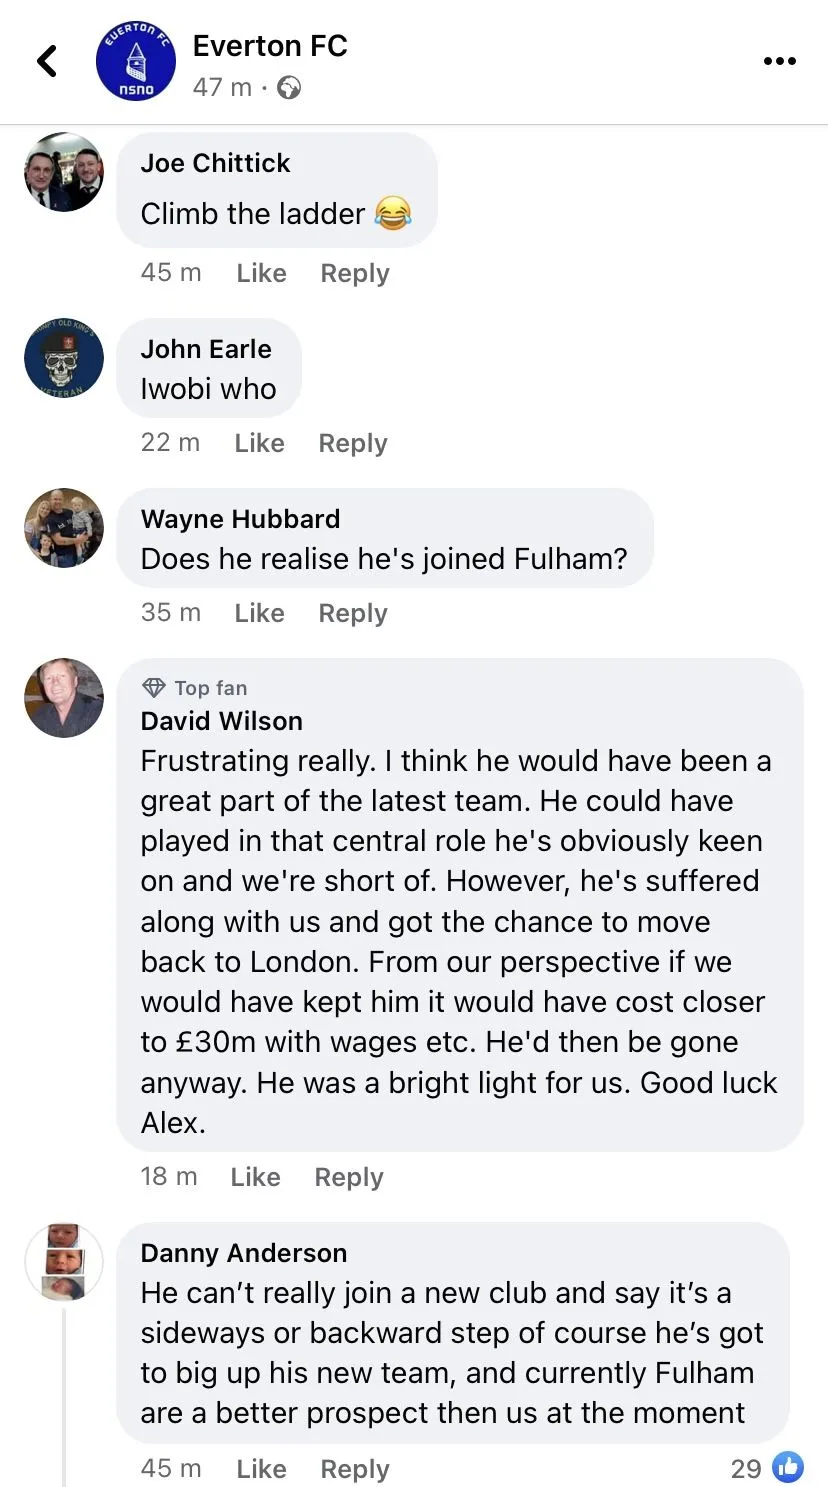Open John Earle's skull avatar
828x1487 pixels.
click(64, 358)
